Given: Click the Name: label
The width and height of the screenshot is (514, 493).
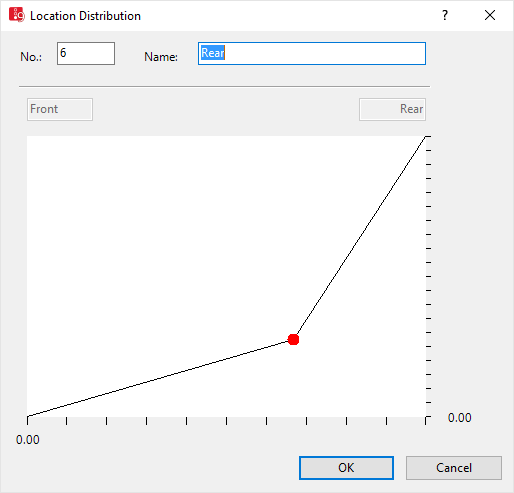Looking at the screenshot, I should tap(161, 57).
